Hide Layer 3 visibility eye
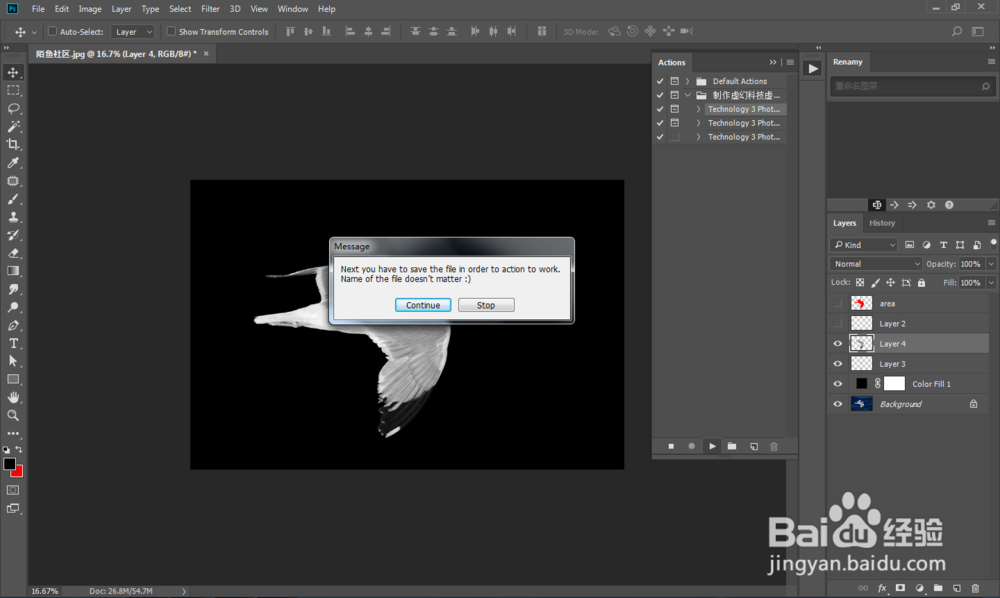This screenshot has height=598, width=1000. point(837,363)
